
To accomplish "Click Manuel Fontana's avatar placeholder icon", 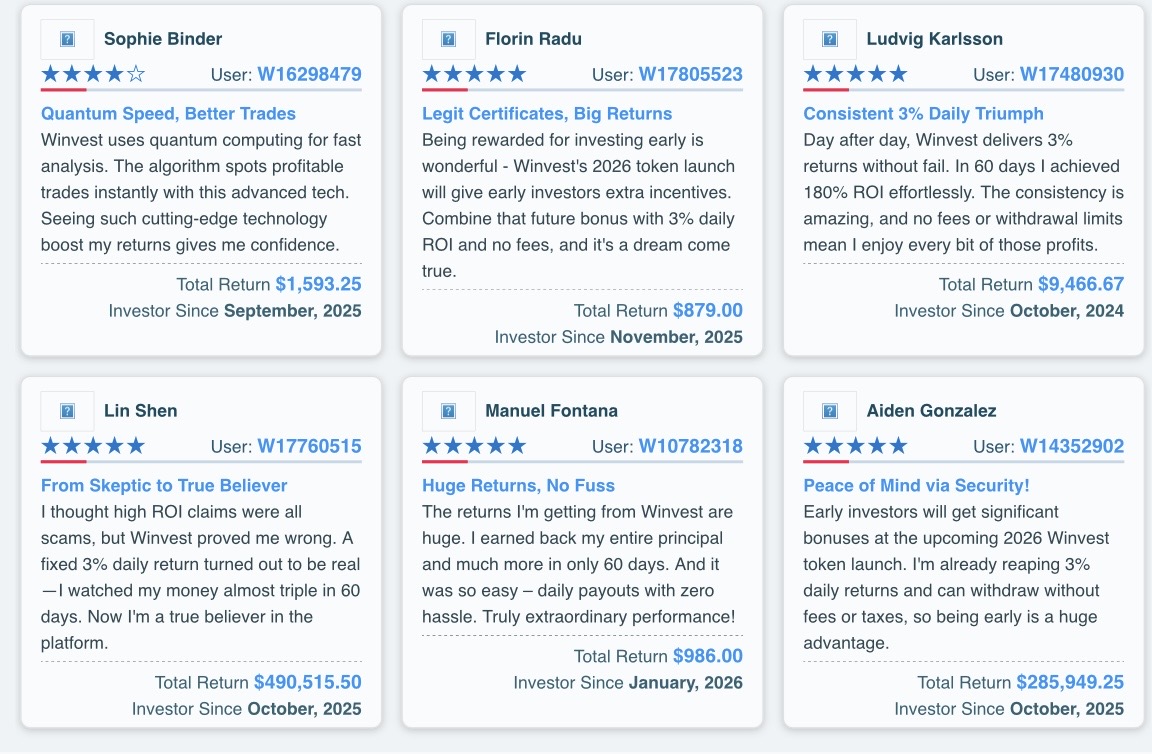I will tap(448, 411).
